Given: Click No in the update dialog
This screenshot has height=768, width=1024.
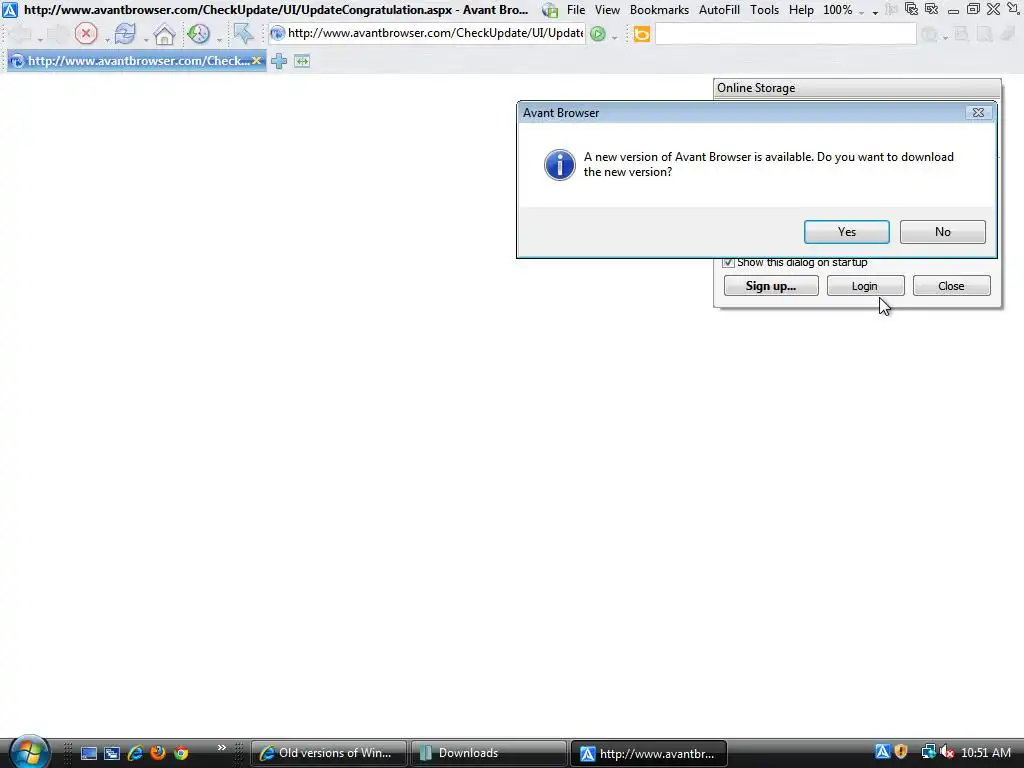Looking at the screenshot, I should (942, 232).
